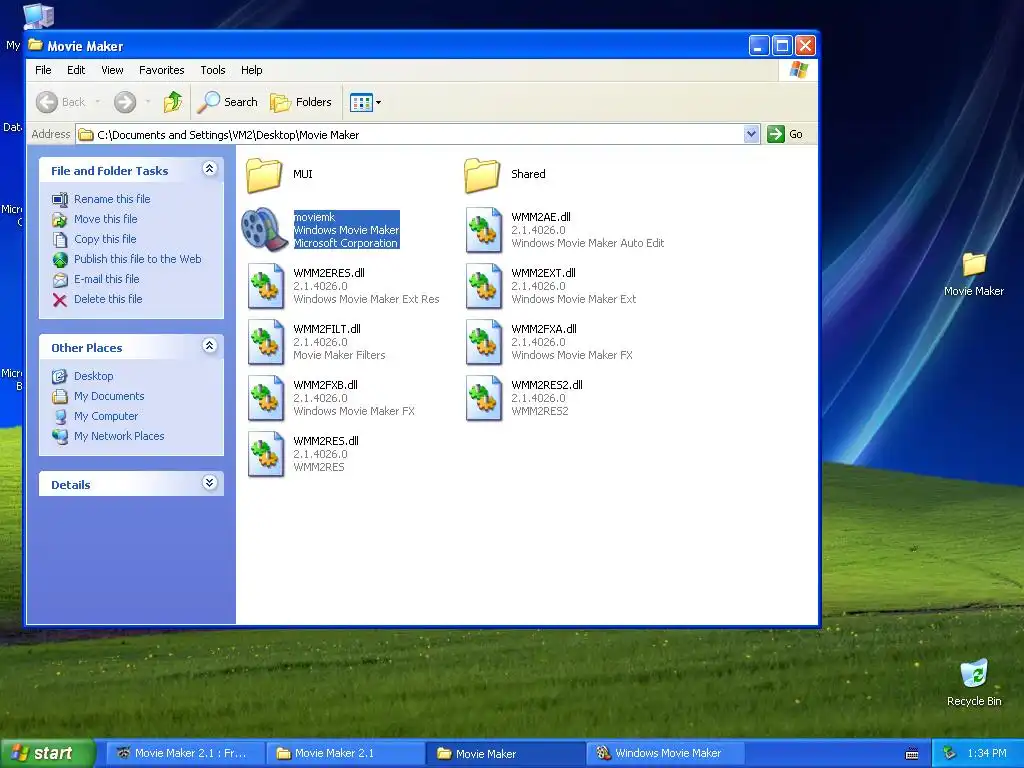Click the Movie Maker folder taskbar item

[505, 753]
